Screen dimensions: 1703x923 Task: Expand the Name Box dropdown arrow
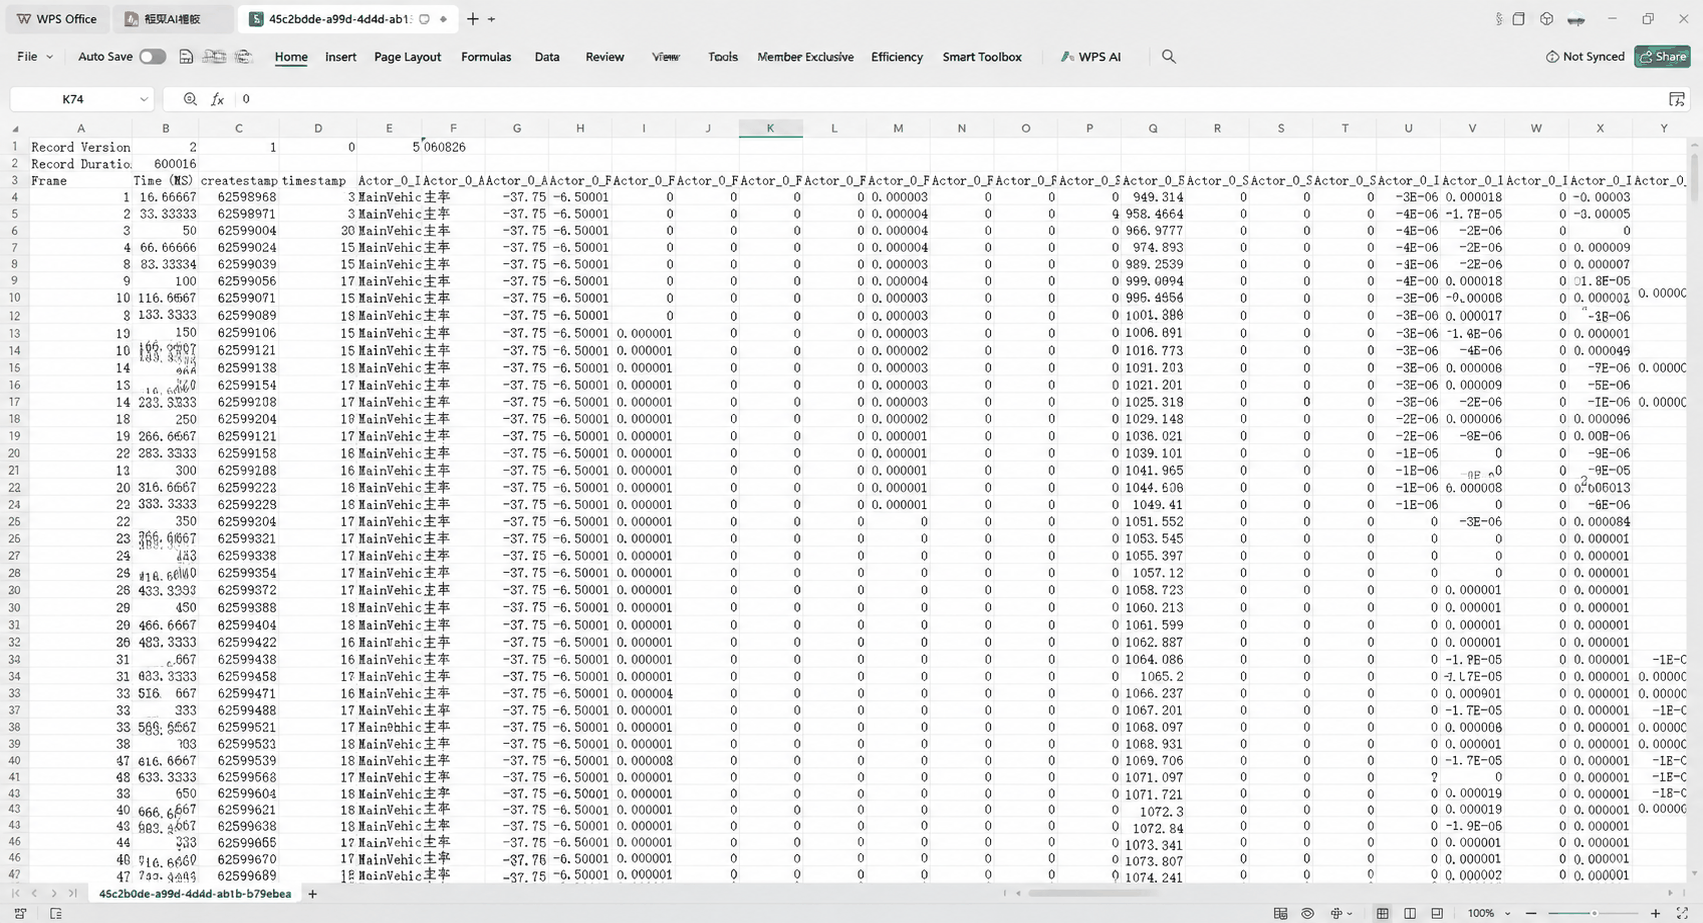click(143, 99)
